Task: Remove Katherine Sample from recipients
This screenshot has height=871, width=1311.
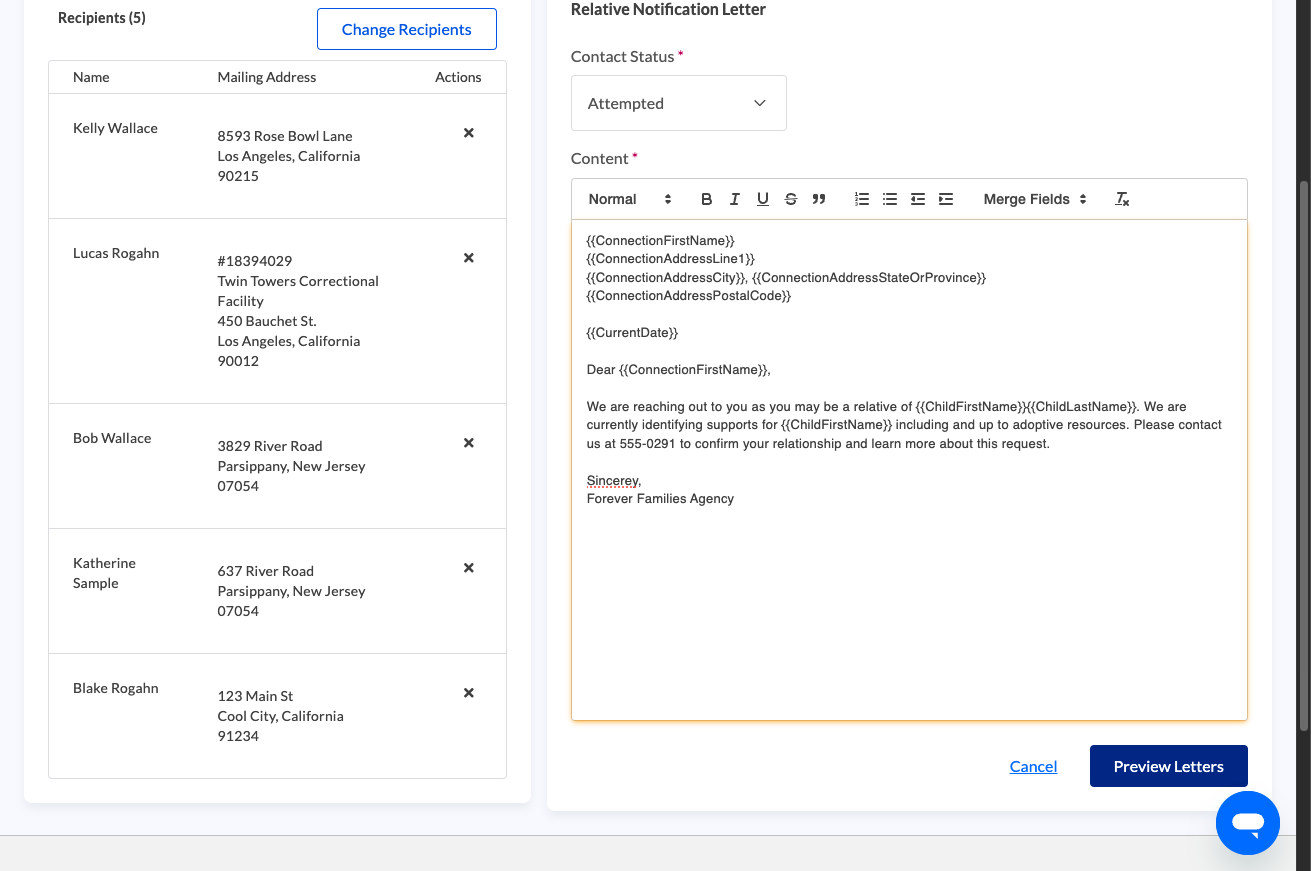Action: [x=468, y=568]
